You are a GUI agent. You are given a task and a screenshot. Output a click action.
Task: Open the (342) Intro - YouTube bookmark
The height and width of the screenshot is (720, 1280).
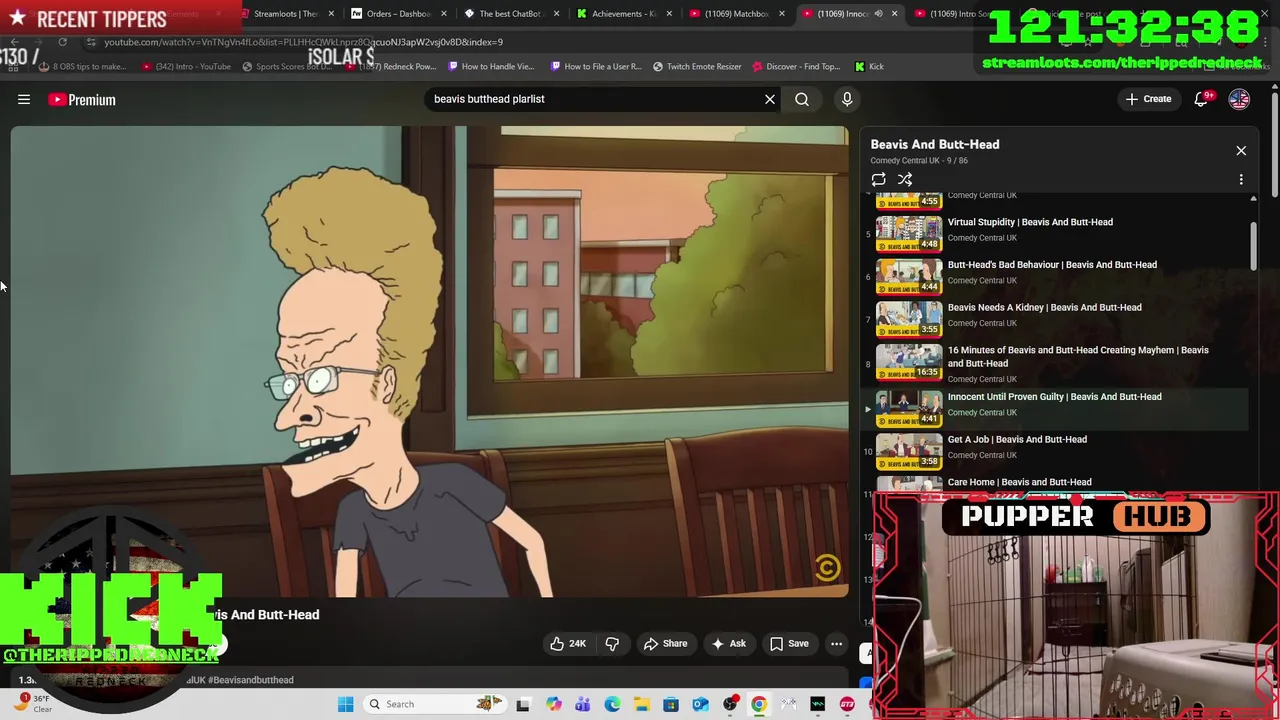pyautogui.click(x=186, y=67)
